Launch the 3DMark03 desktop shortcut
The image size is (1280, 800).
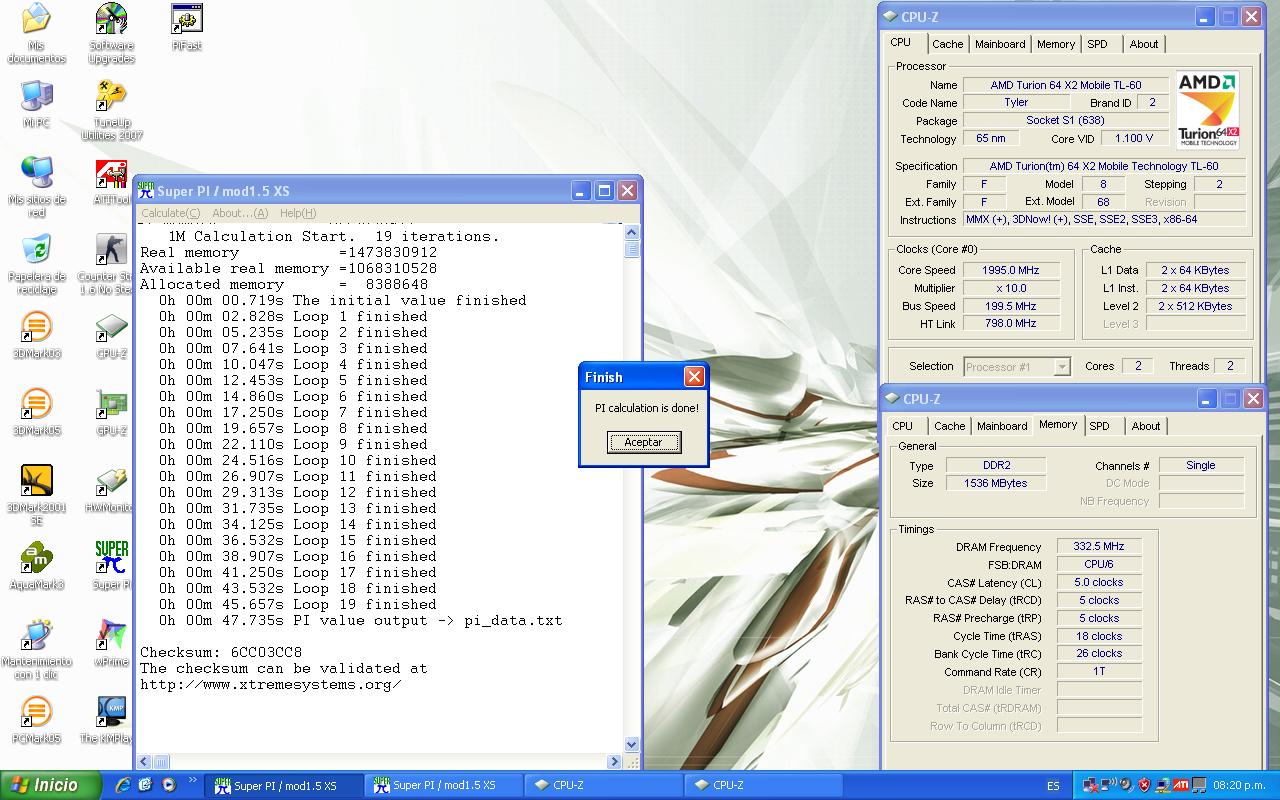[x=36, y=335]
